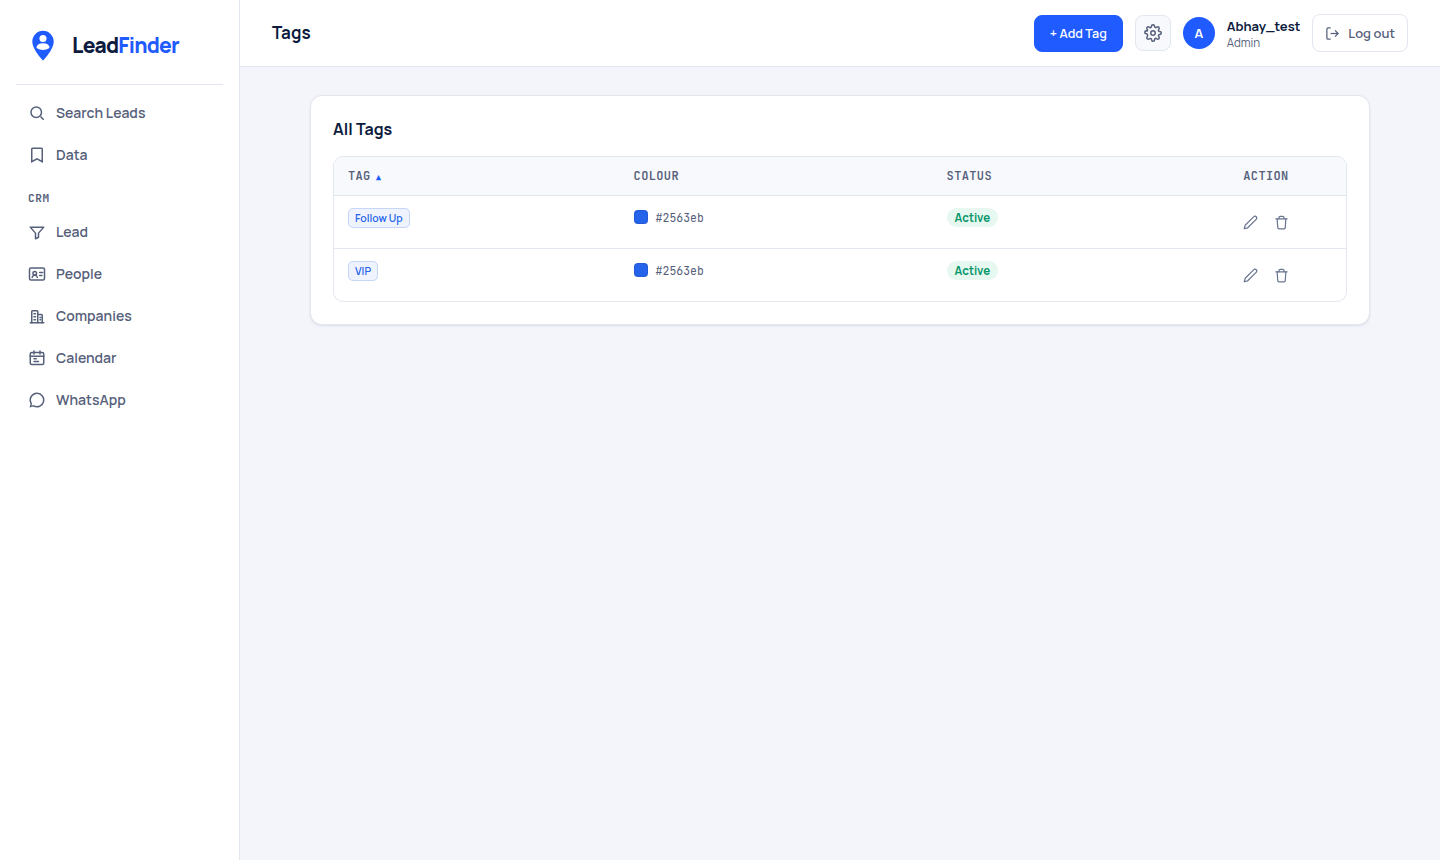Click Active status of Follow Up row
Viewport: 1440px width, 860px height.
click(972, 218)
